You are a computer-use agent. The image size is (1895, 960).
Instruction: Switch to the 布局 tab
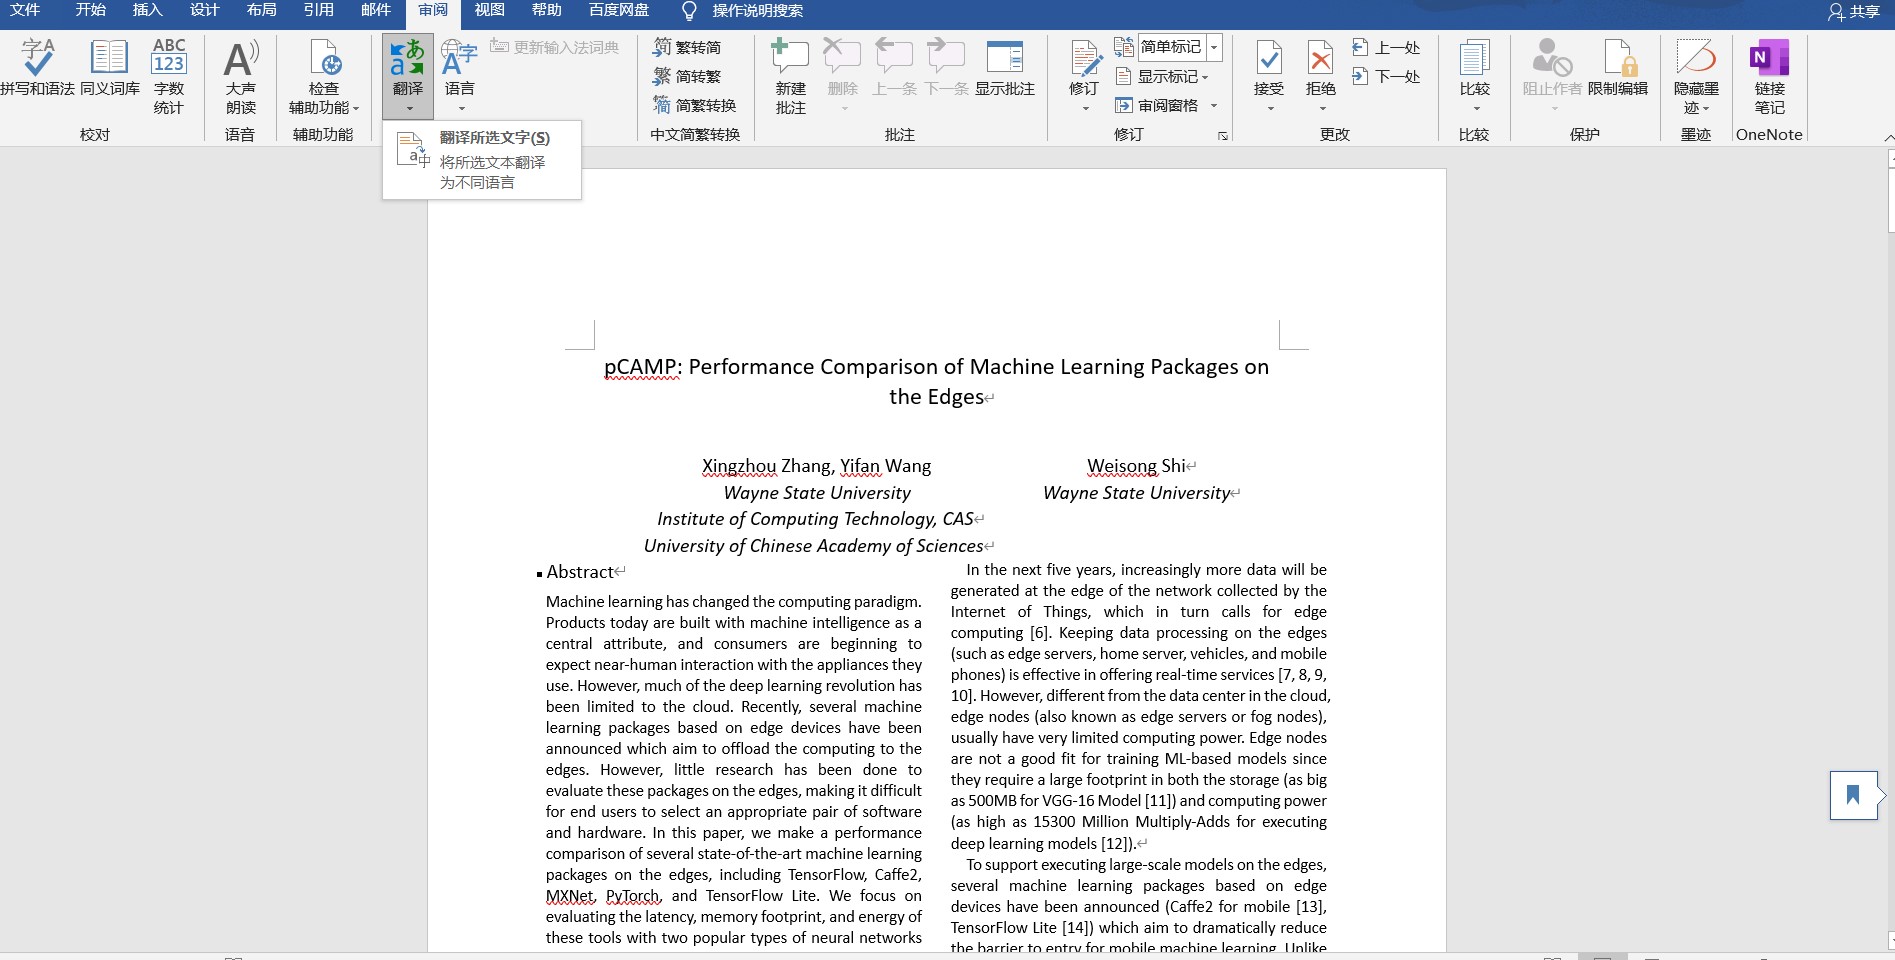coord(262,10)
